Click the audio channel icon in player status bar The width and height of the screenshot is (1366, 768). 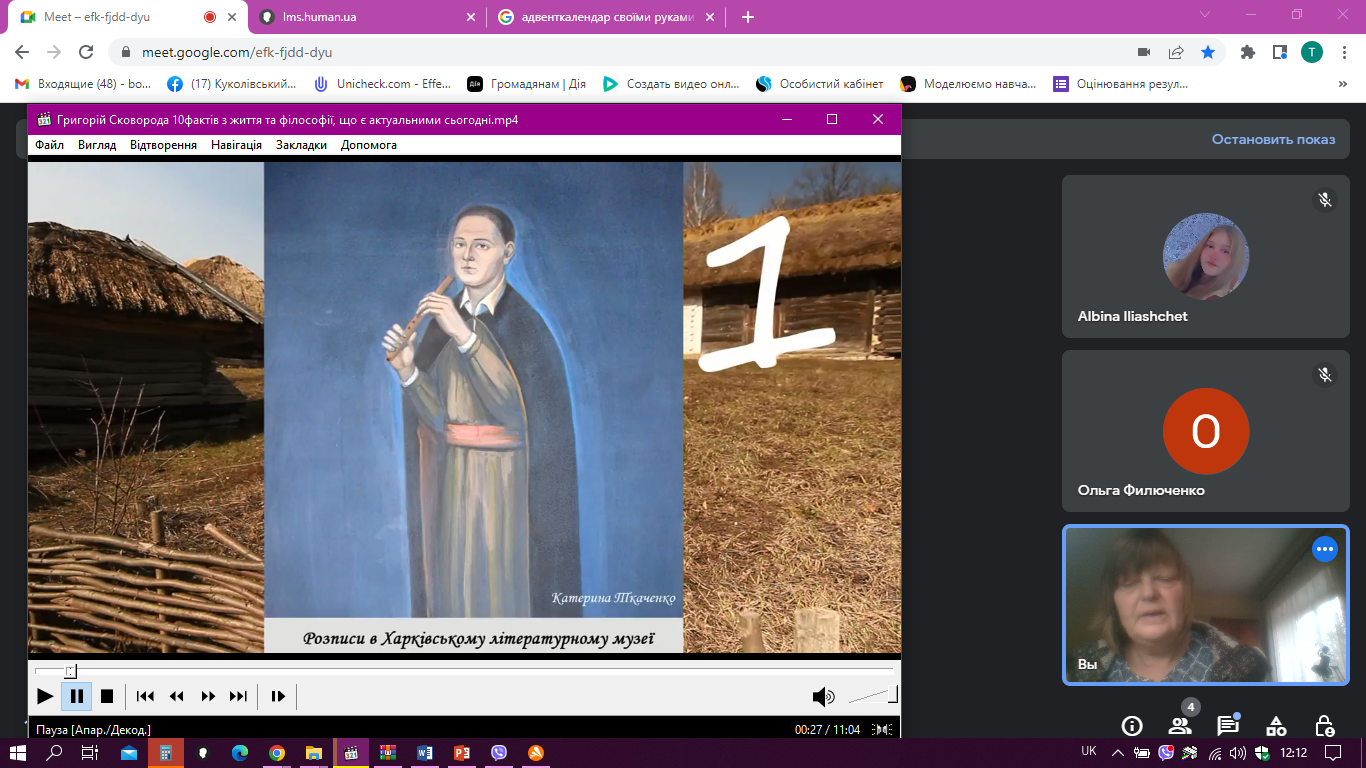pos(882,730)
